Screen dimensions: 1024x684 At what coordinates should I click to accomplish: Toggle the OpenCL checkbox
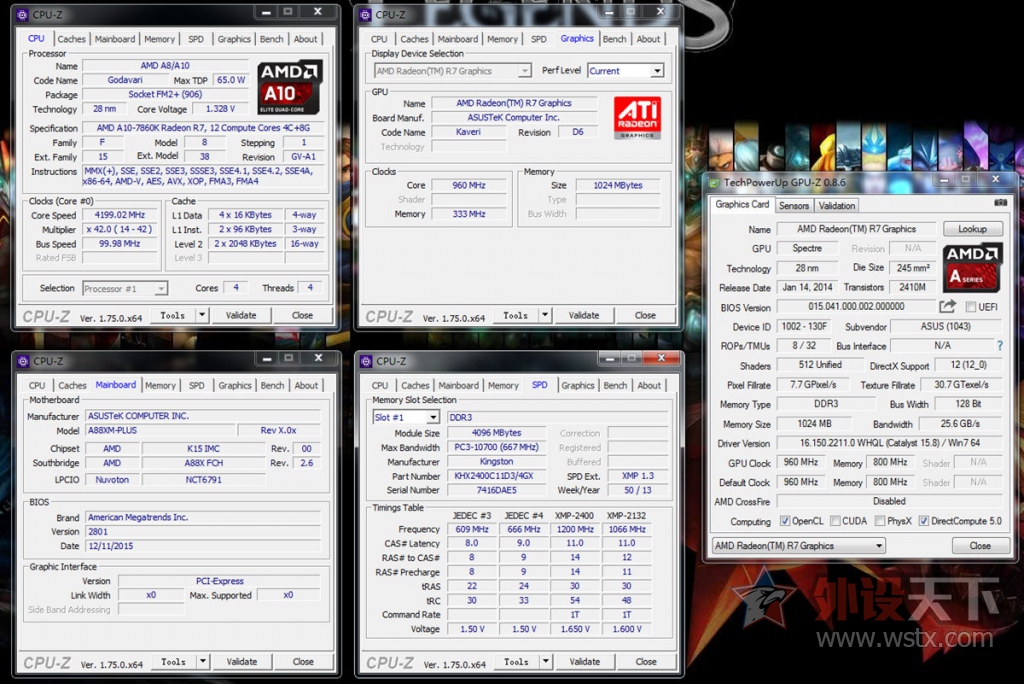coord(785,521)
